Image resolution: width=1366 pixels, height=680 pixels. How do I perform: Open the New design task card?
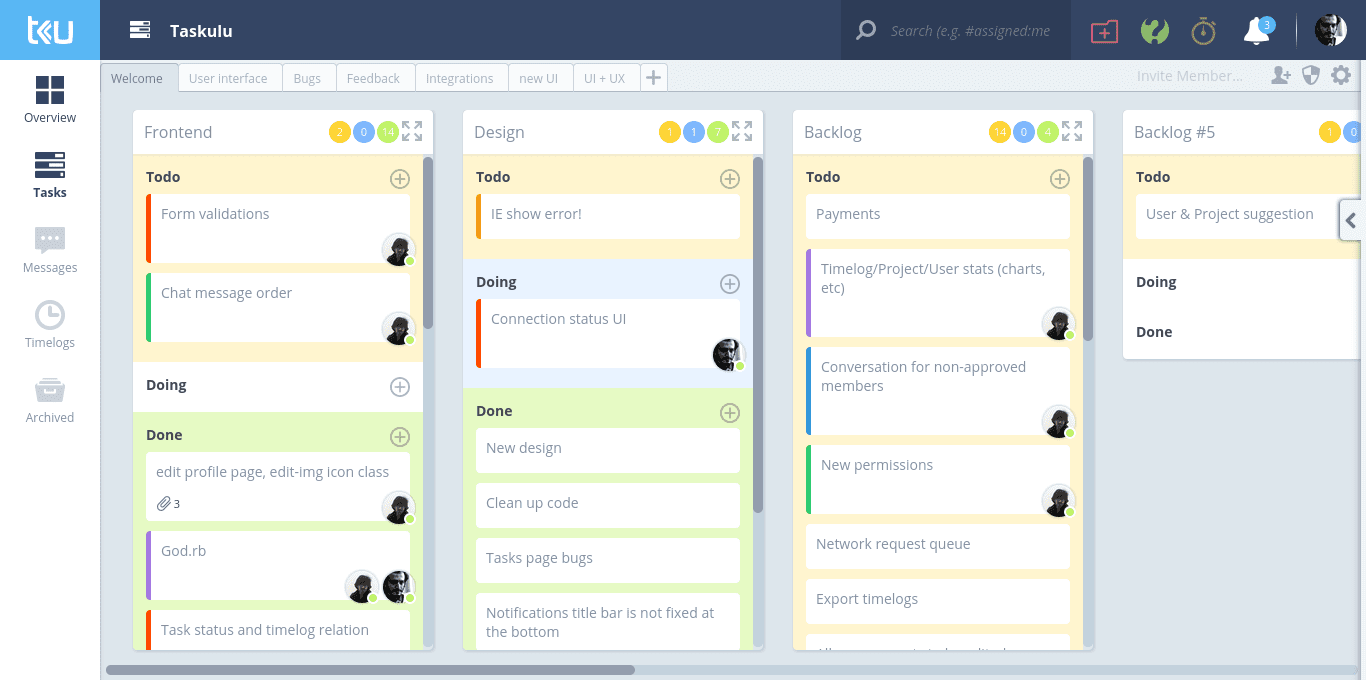[x=608, y=450]
